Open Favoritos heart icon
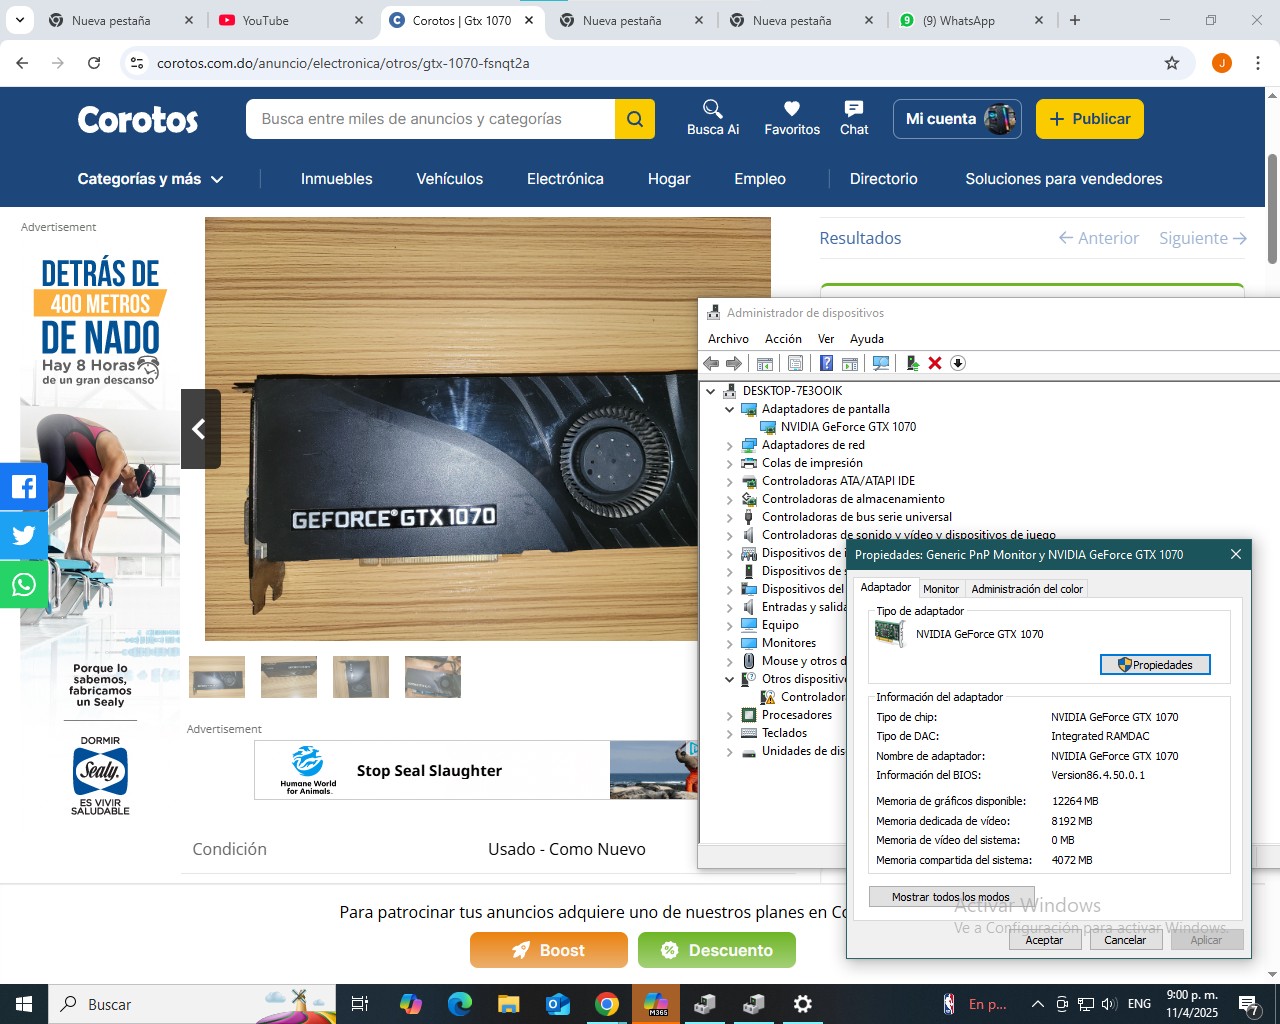This screenshot has width=1280, height=1024. pos(792,118)
